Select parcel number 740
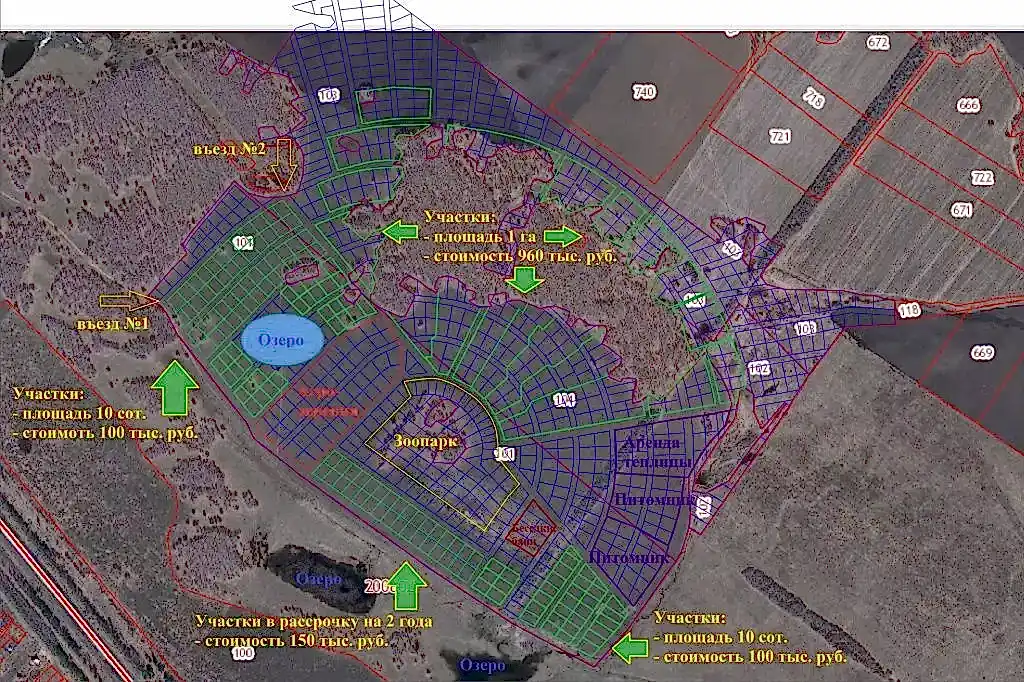 tap(645, 92)
